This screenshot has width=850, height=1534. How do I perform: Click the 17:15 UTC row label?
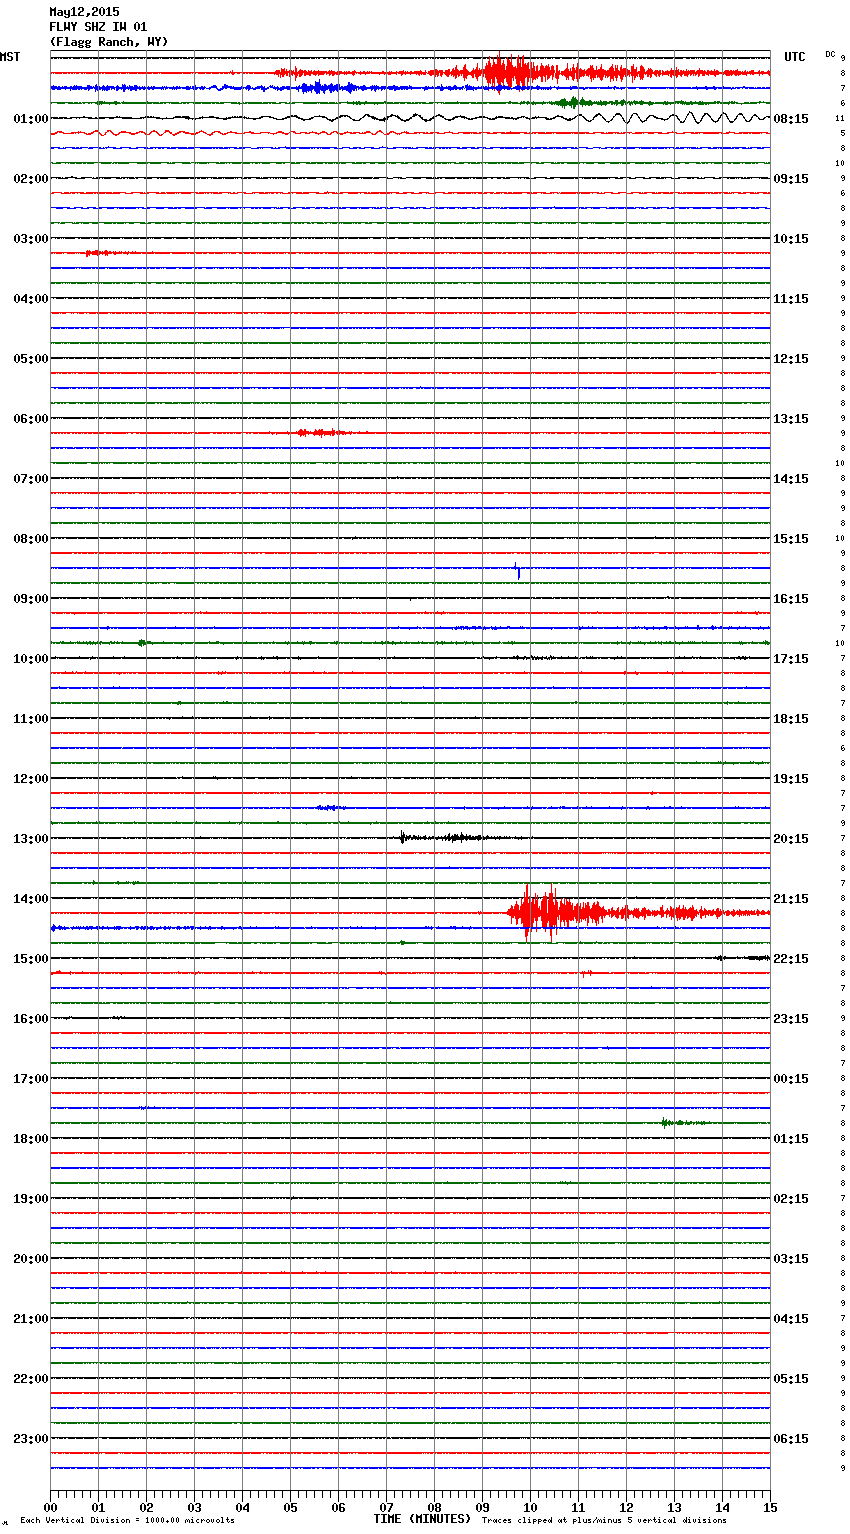(x=791, y=659)
